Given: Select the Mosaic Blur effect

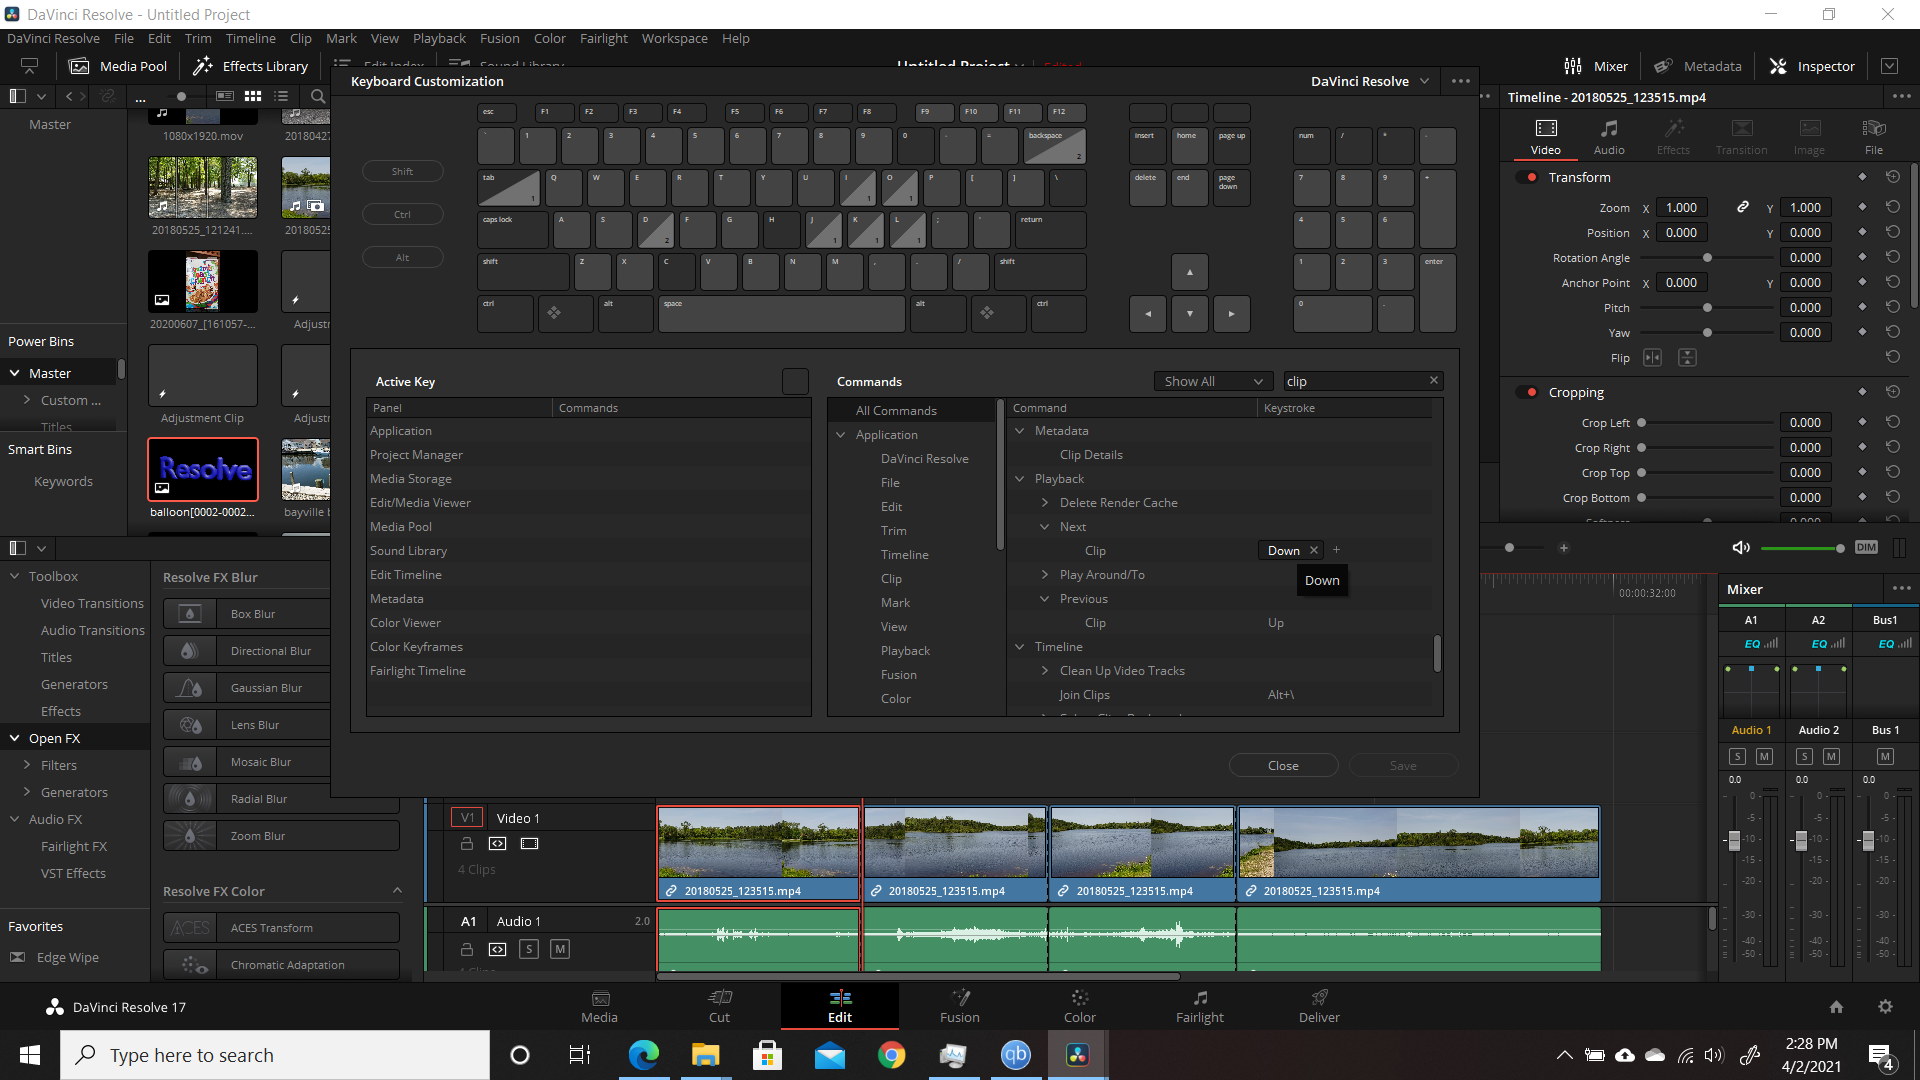Looking at the screenshot, I should (281, 762).
